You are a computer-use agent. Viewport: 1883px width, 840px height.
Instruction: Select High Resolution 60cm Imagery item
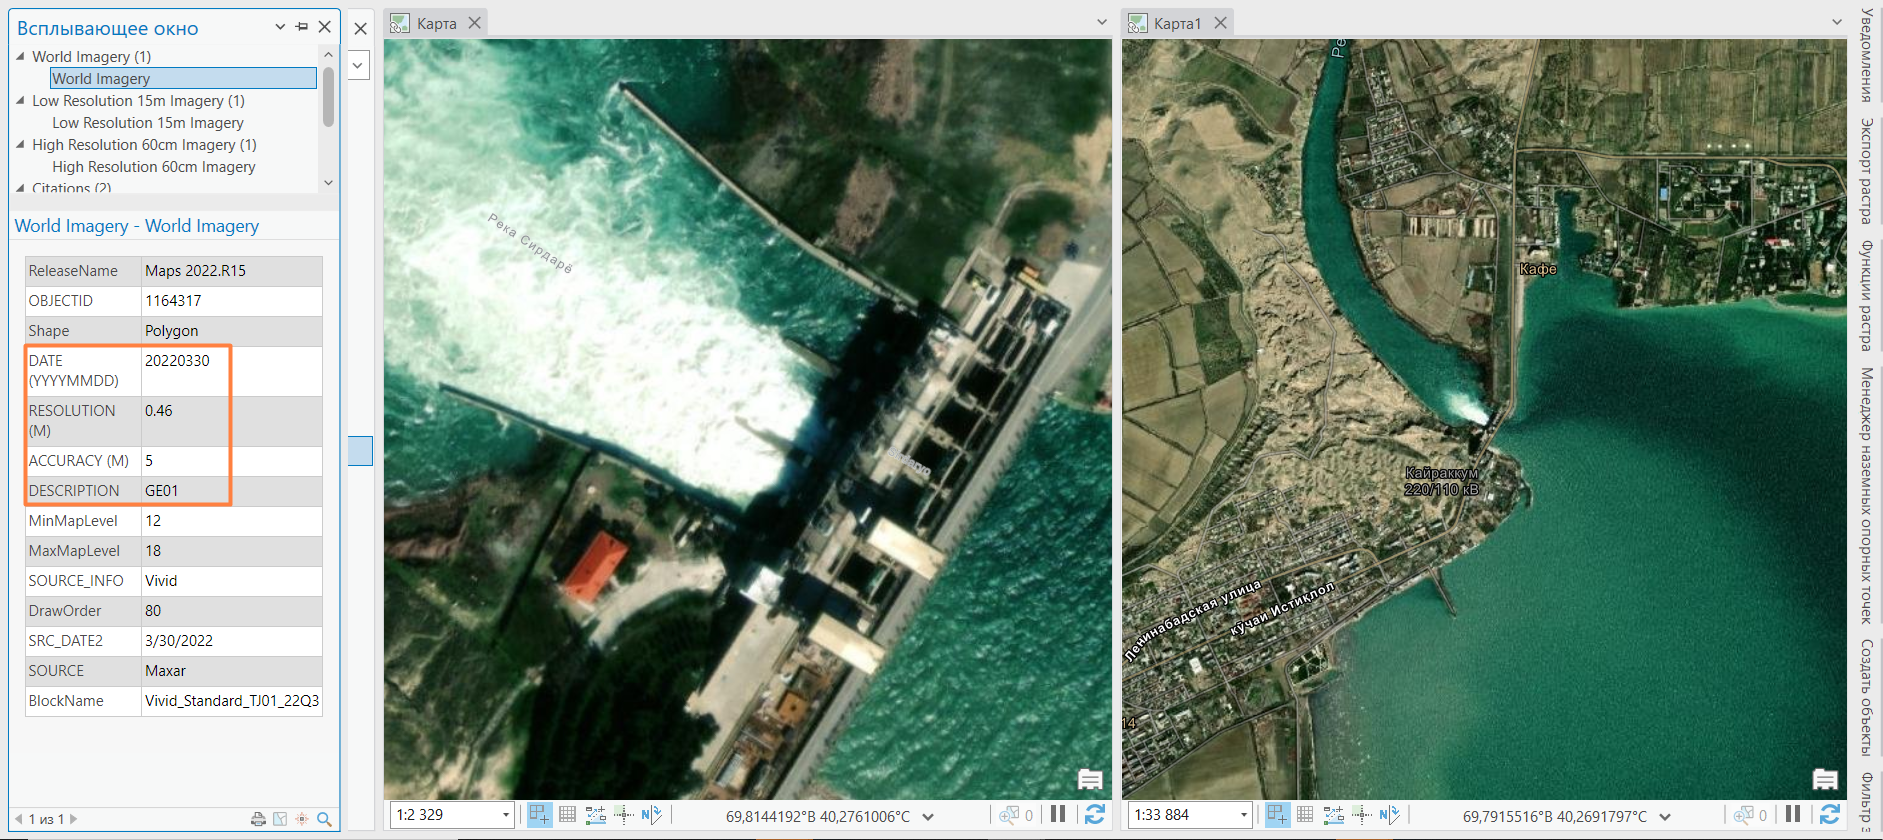[x=153, y=167]
